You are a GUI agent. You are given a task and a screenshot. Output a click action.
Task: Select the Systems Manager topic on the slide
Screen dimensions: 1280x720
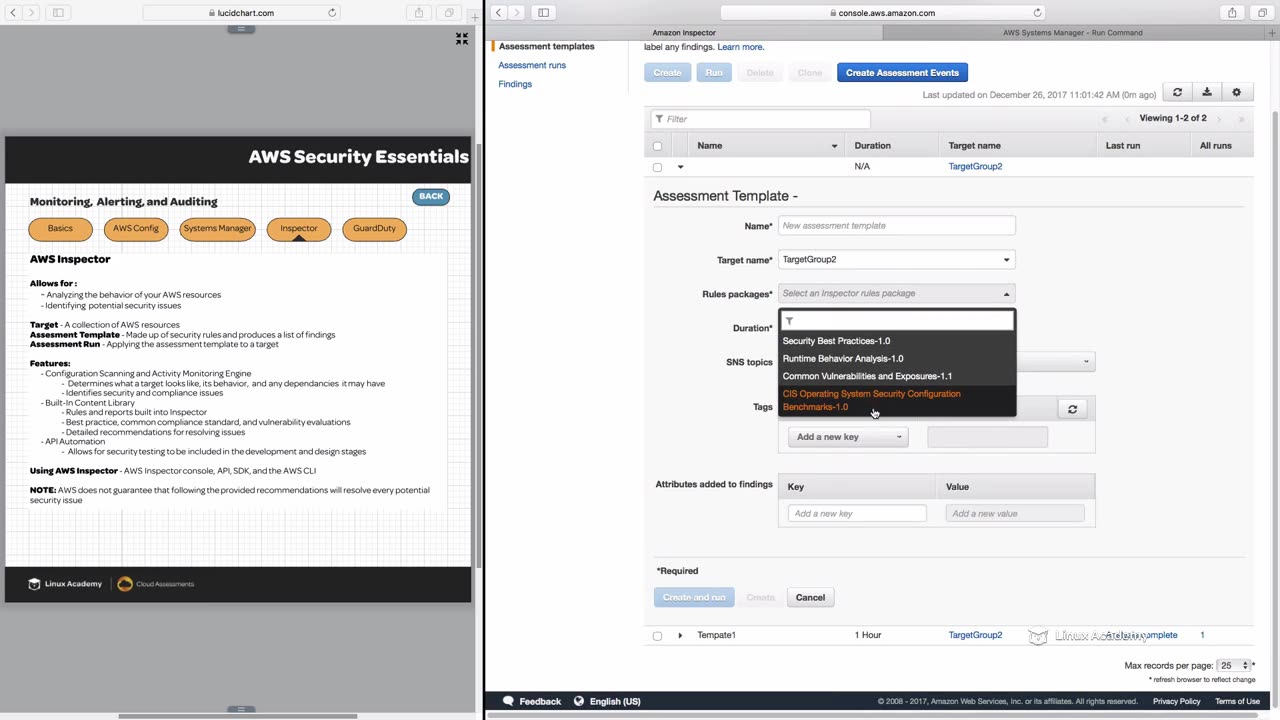(x=217, y=229)
